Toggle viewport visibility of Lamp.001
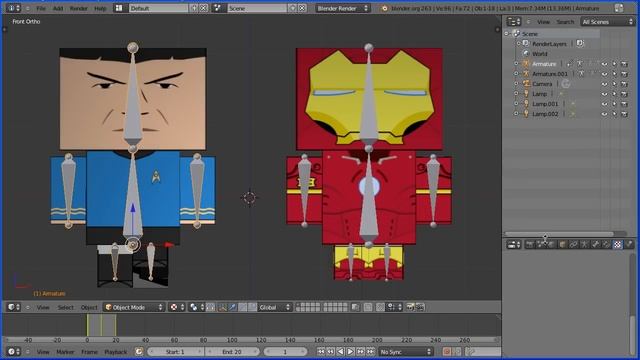Viewport: 640px width, 360px height. pos(604,104)
